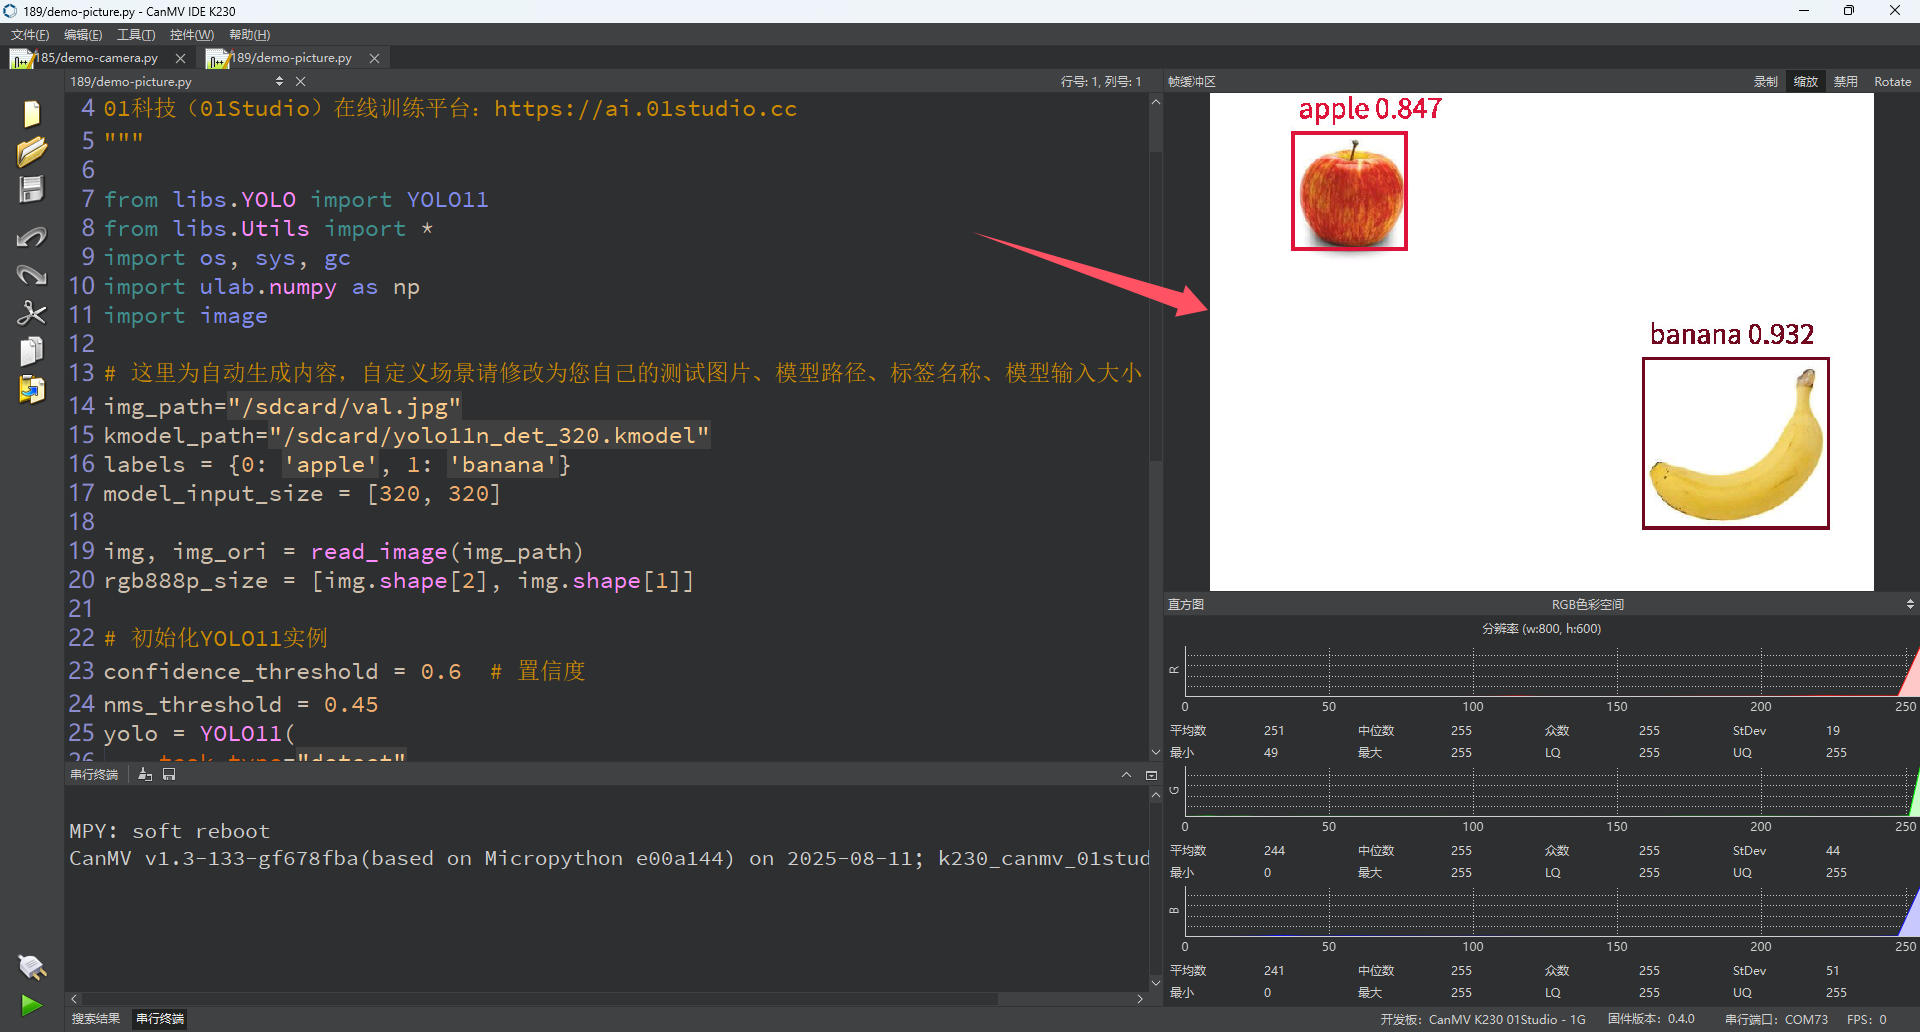Click the Cut scissors icon

click(31, 313)
